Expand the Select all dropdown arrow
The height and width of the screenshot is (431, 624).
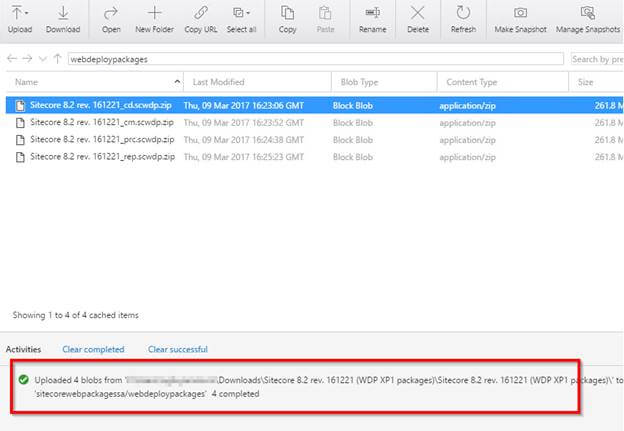[x=248, y=13]
